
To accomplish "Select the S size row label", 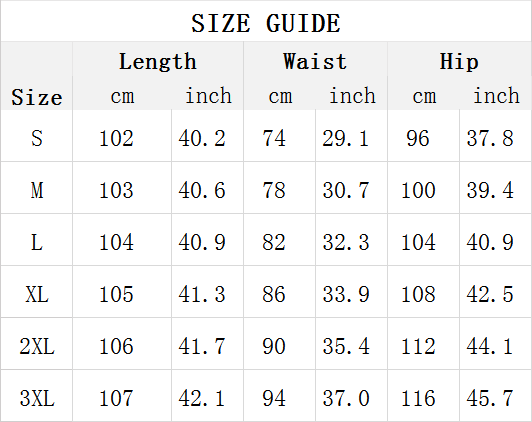I will tap(37, 138).
